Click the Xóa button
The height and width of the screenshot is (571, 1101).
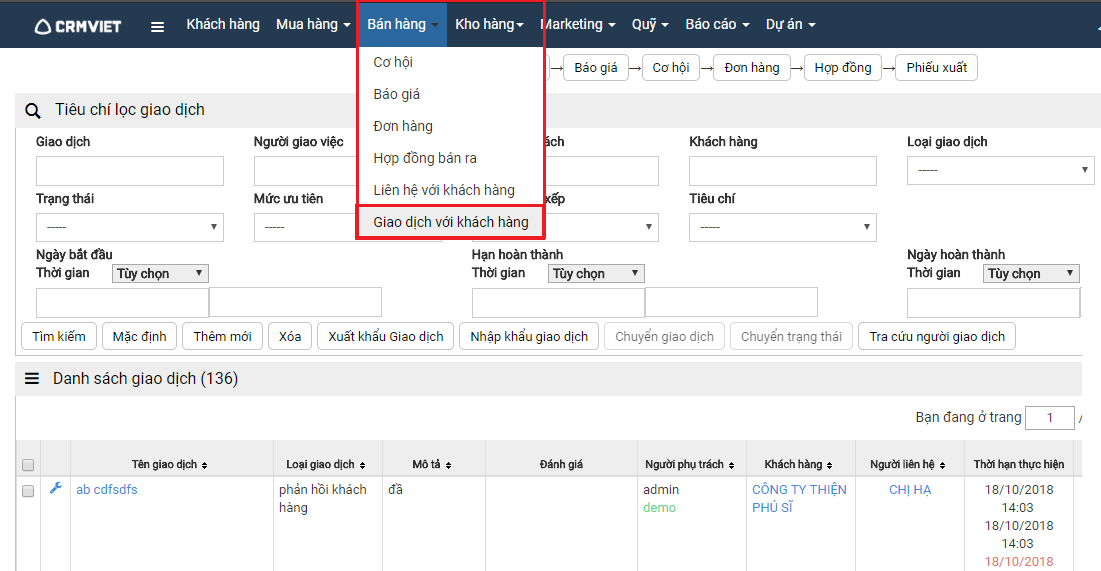click(290, 336)
